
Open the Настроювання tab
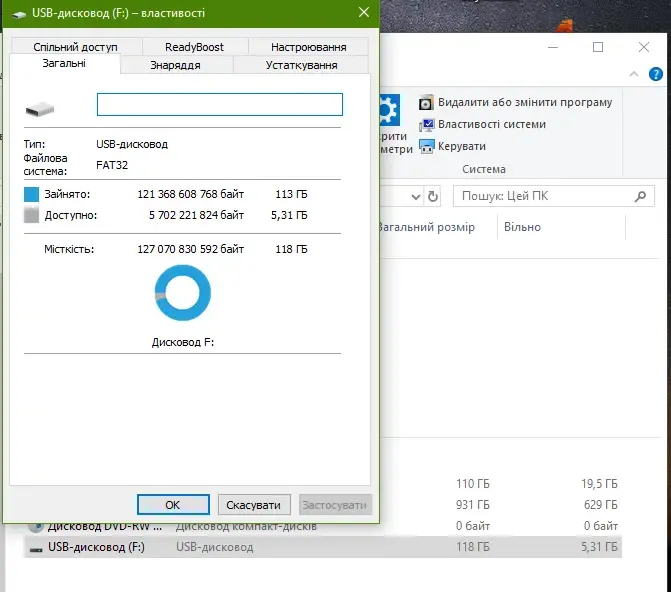309,47
